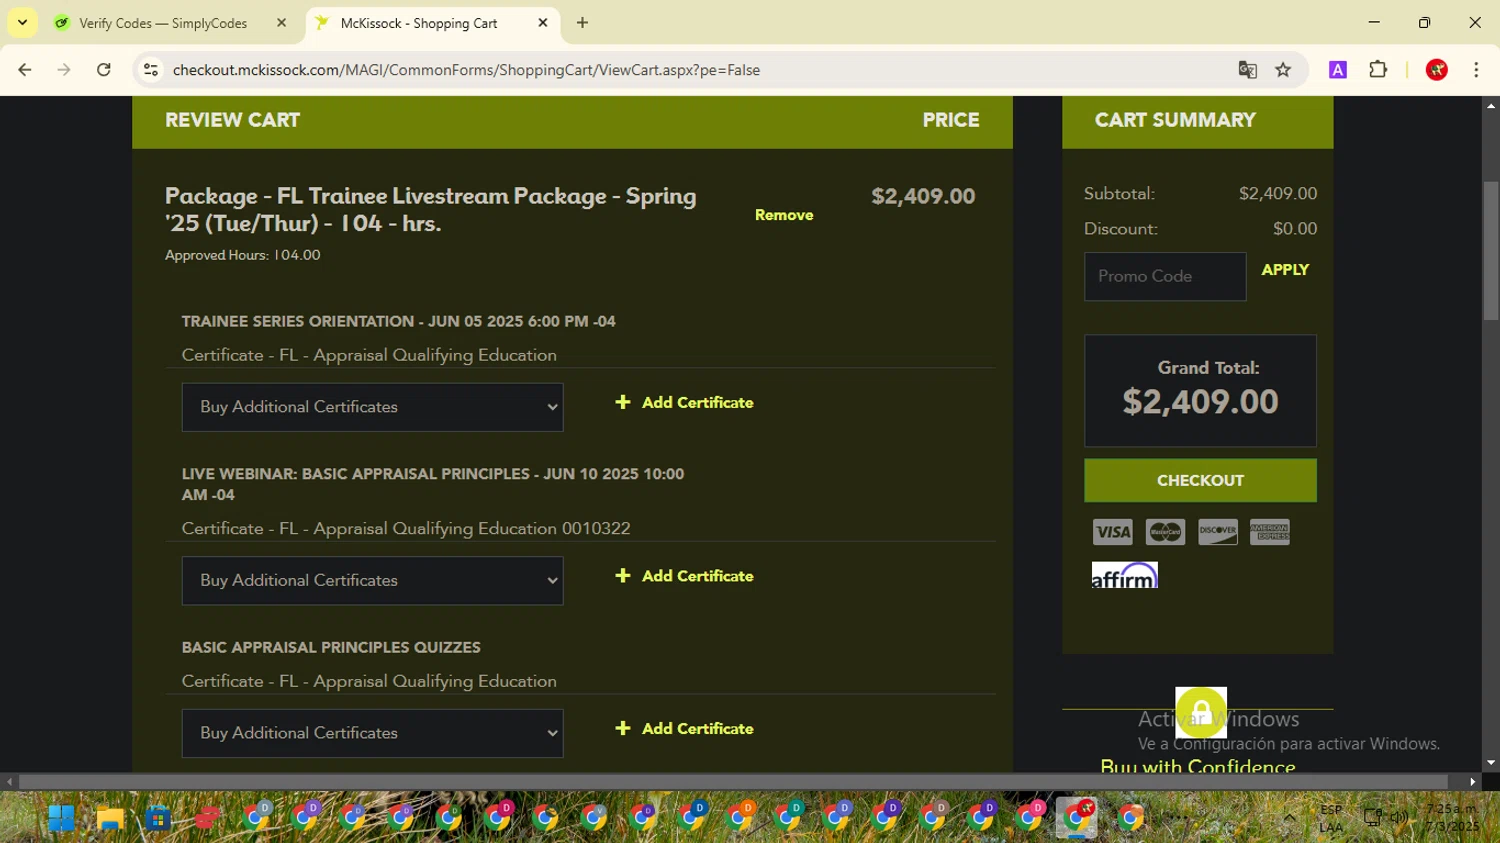Go back to the previous page
This screenshot has width=1500, height=843.
pyautogui.click(x=25, y=70)
